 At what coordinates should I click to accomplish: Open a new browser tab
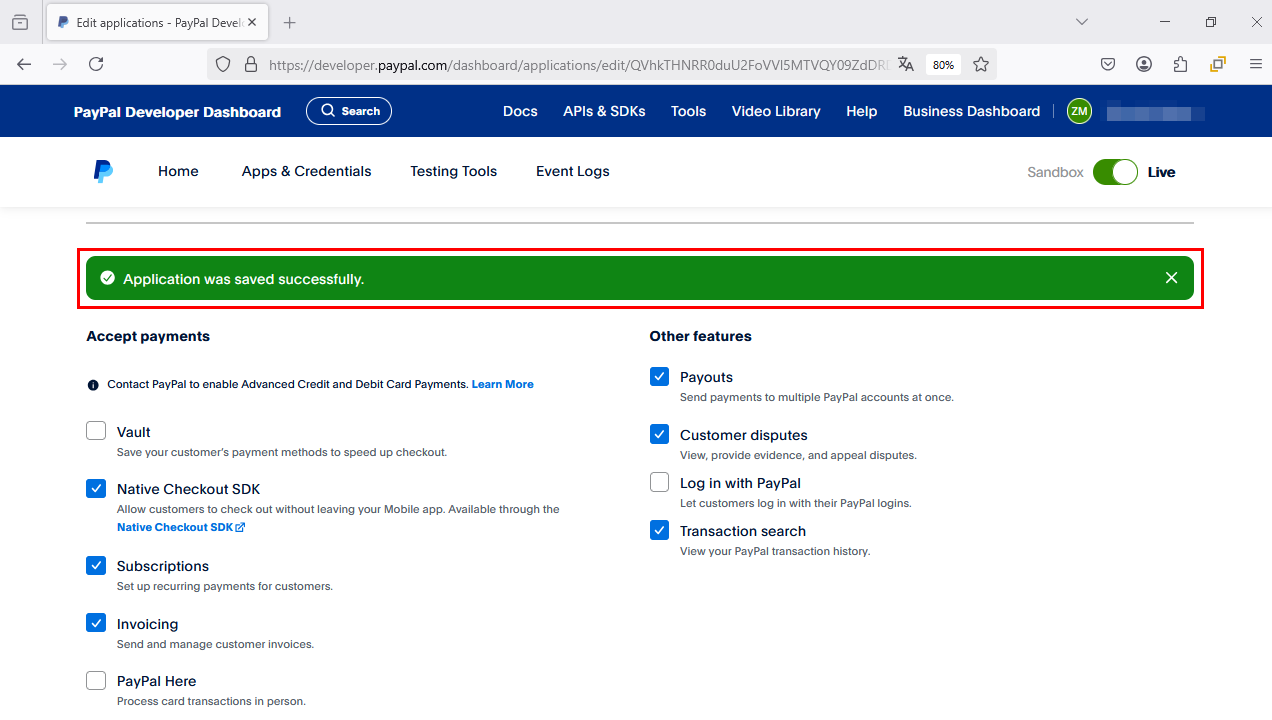click(290, 22)
